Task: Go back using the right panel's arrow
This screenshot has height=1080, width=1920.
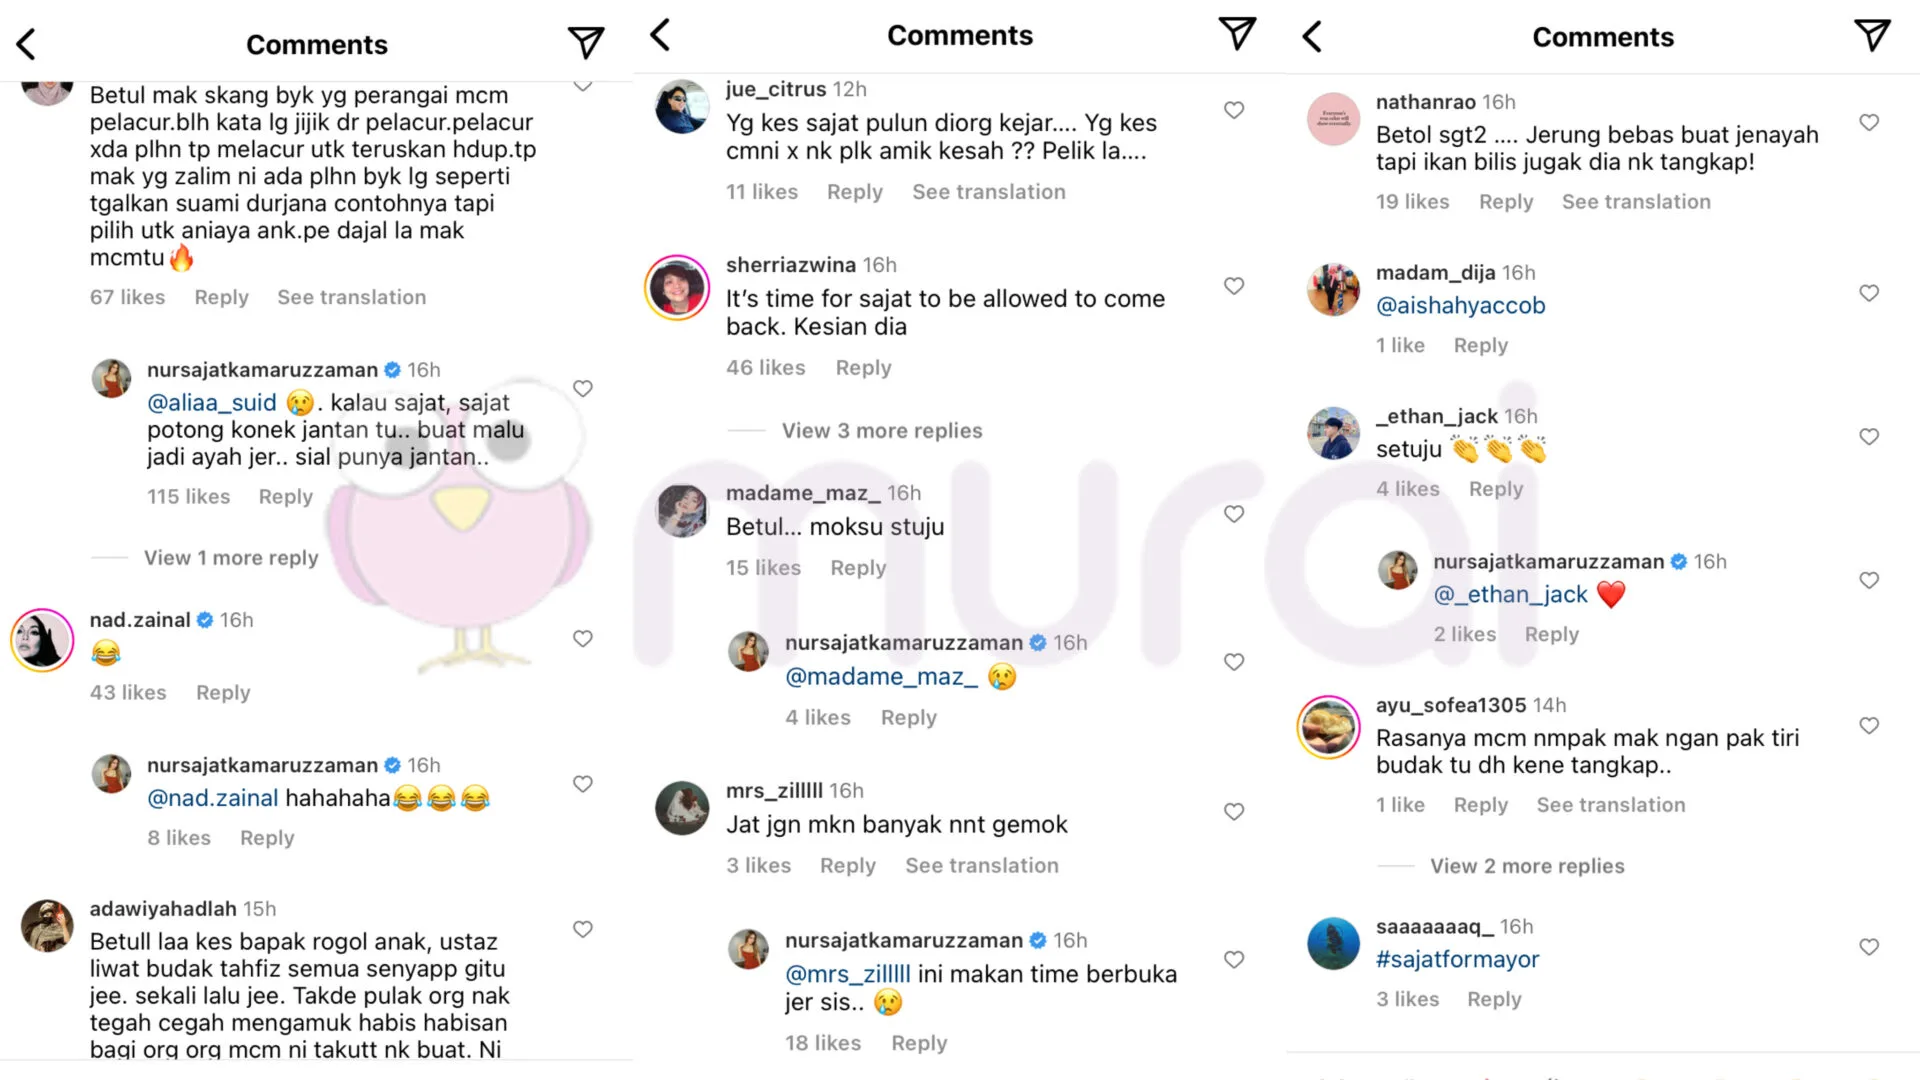Action: click(x=1312, y=37)
